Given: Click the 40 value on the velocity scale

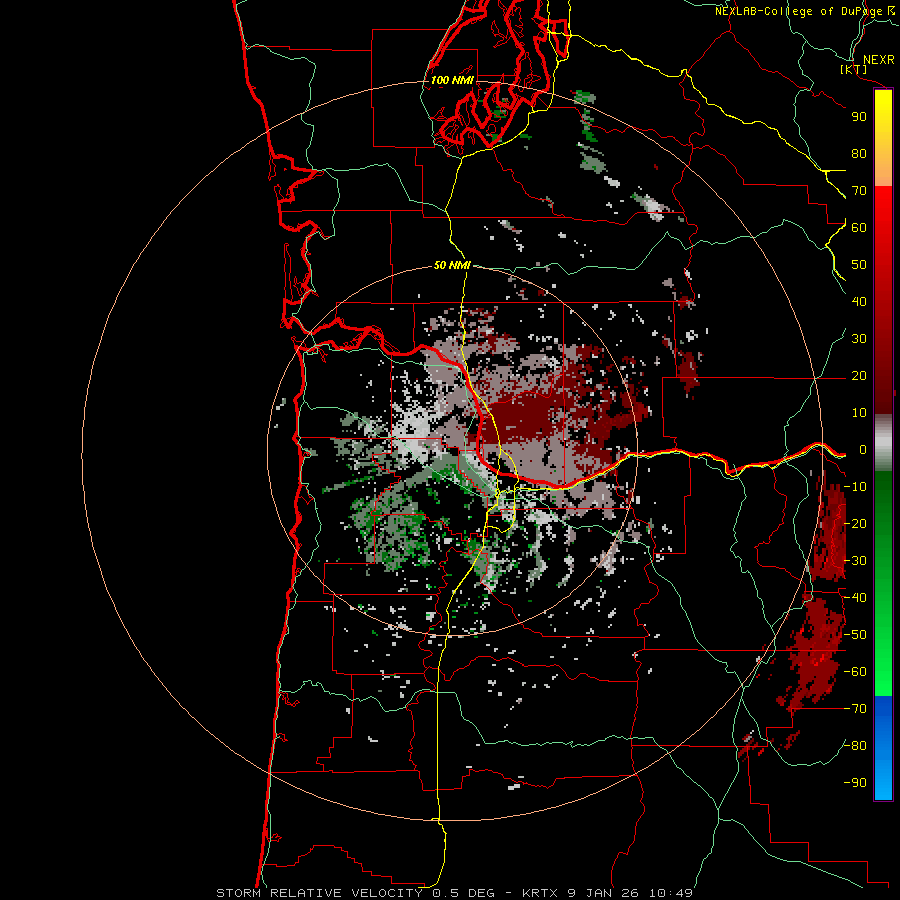Looking at the screenshot, I should [x=859, y=301].
